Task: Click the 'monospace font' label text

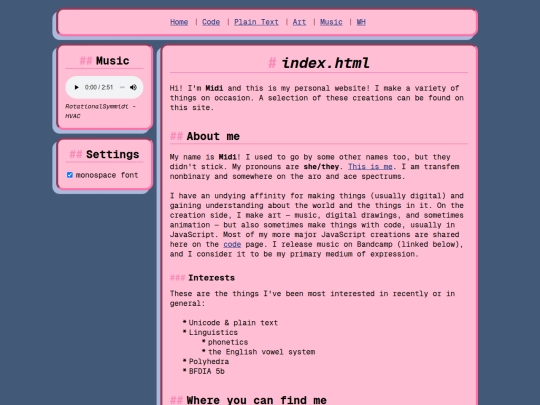Action: (107, 175)
